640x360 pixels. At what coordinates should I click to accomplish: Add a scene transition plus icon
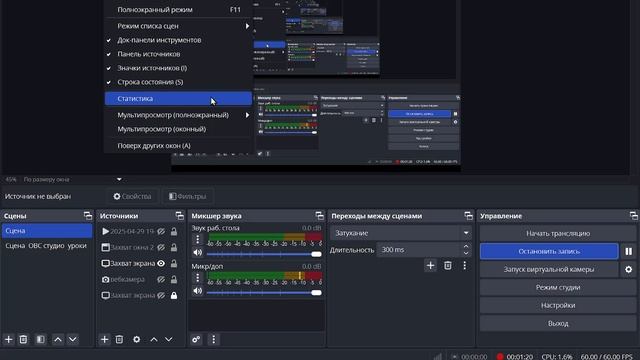(x=430, y=266)
